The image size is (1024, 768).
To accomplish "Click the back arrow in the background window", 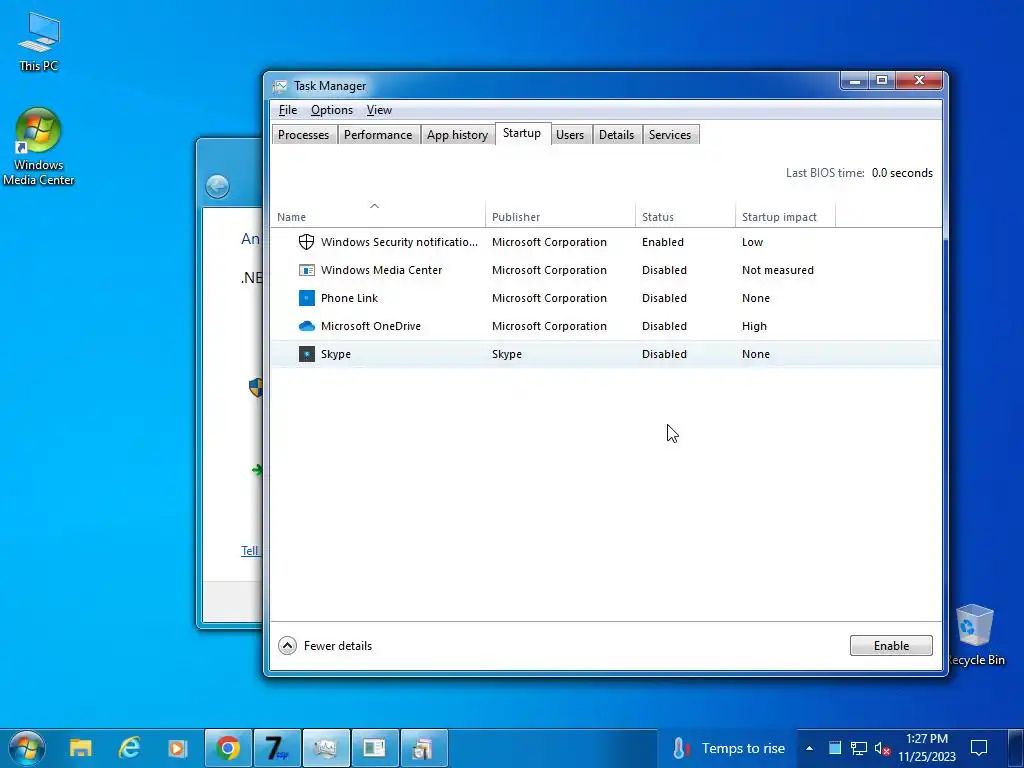I will point(217,187).
